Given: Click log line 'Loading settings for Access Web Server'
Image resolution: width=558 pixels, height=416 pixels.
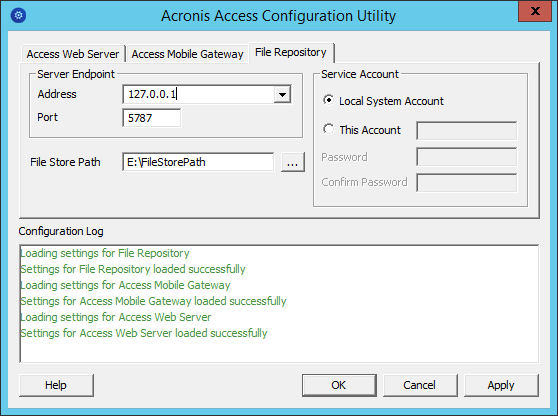Looking at the screenshot, I should point(116,317).
